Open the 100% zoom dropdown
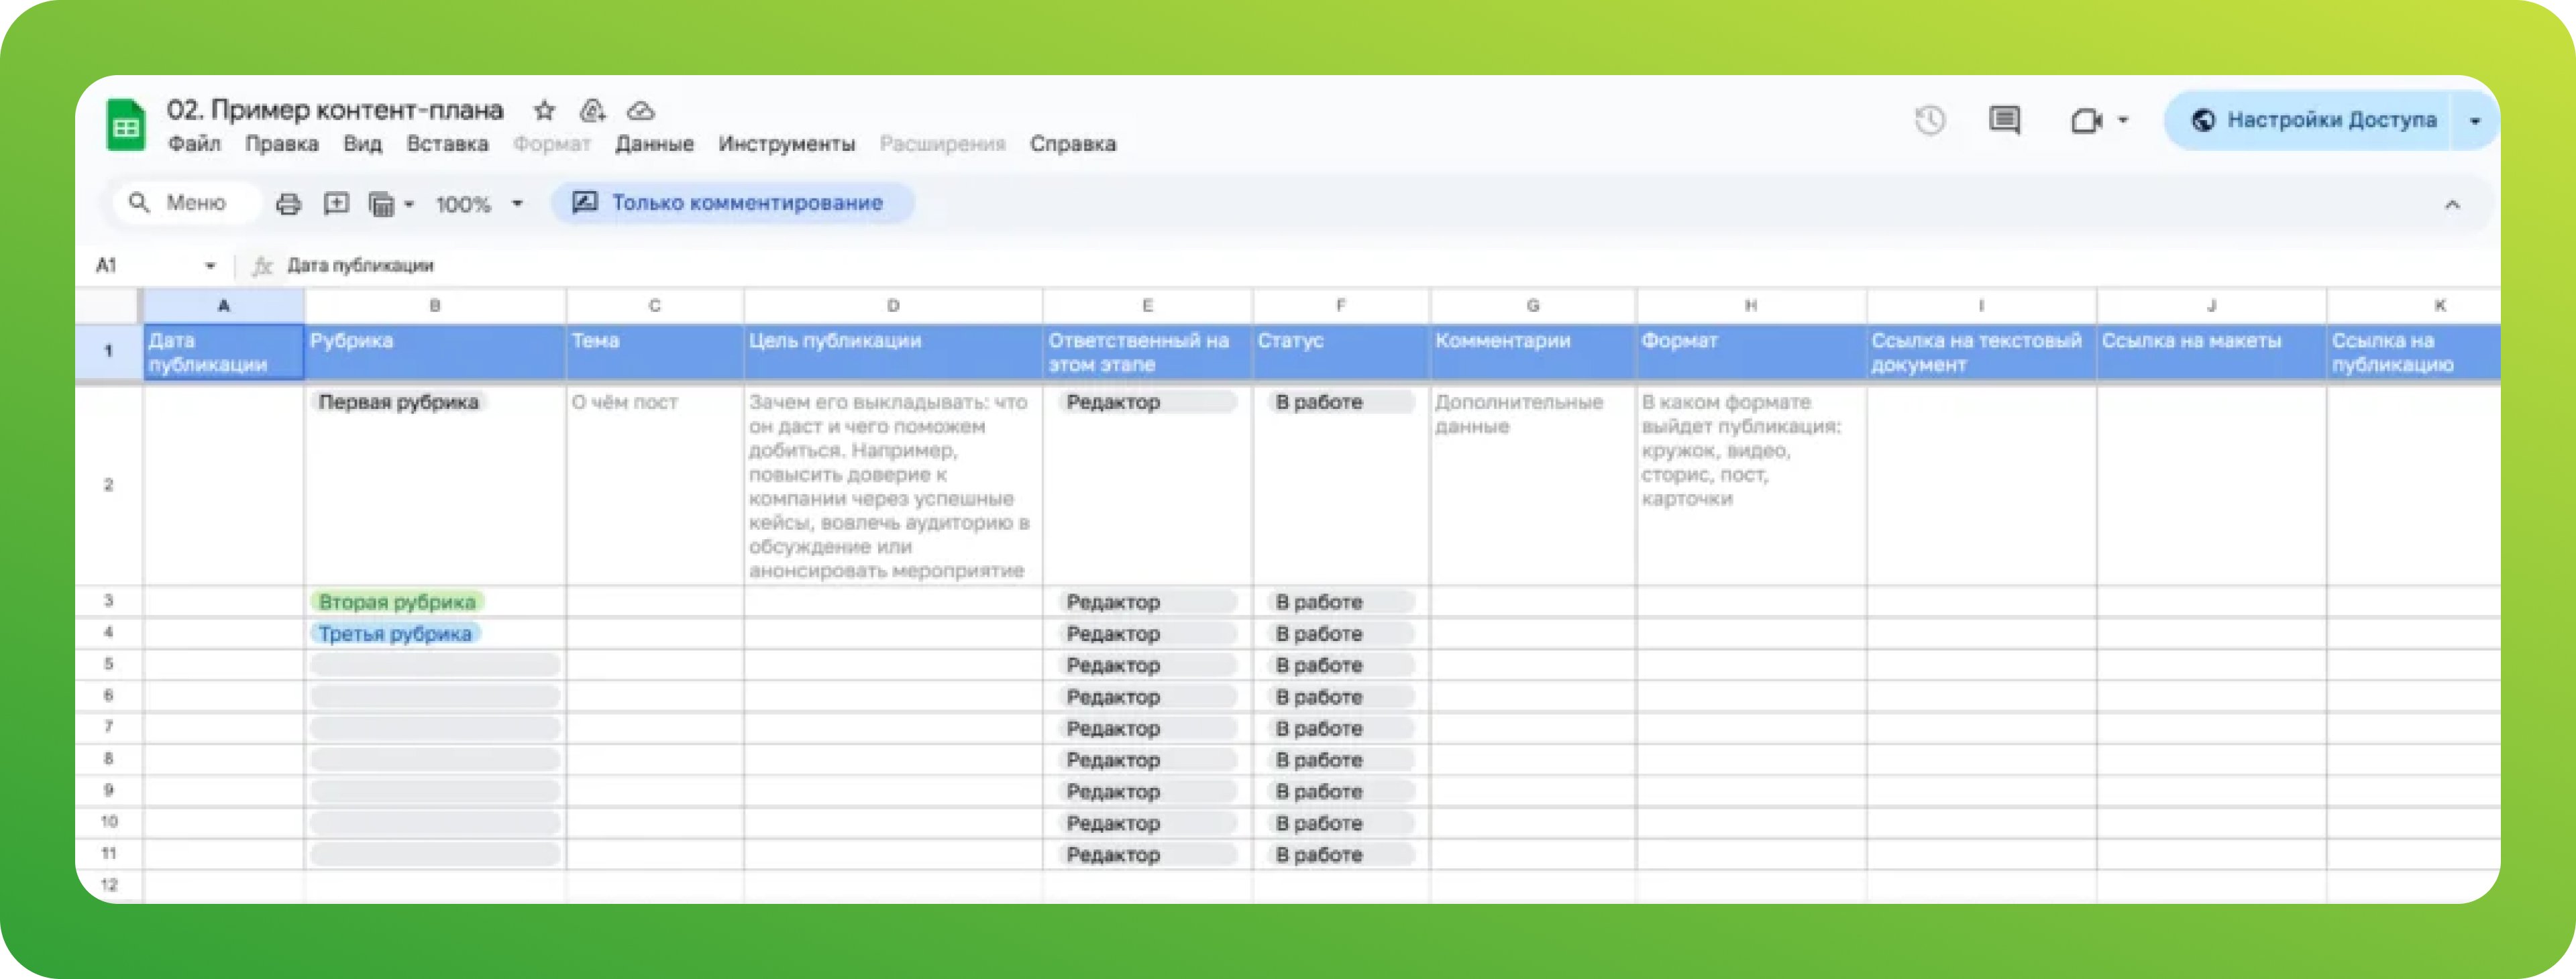The width and height of the screenshot is (2576, 979). [x=479, y=204]
